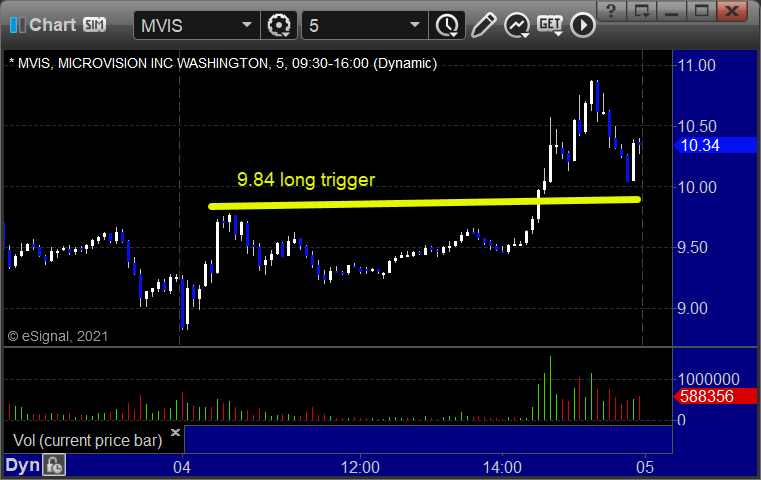This screenshot has width=761, height=480.
Task: Click the 9.50 price axis label
Action: [x=692, y=248]
